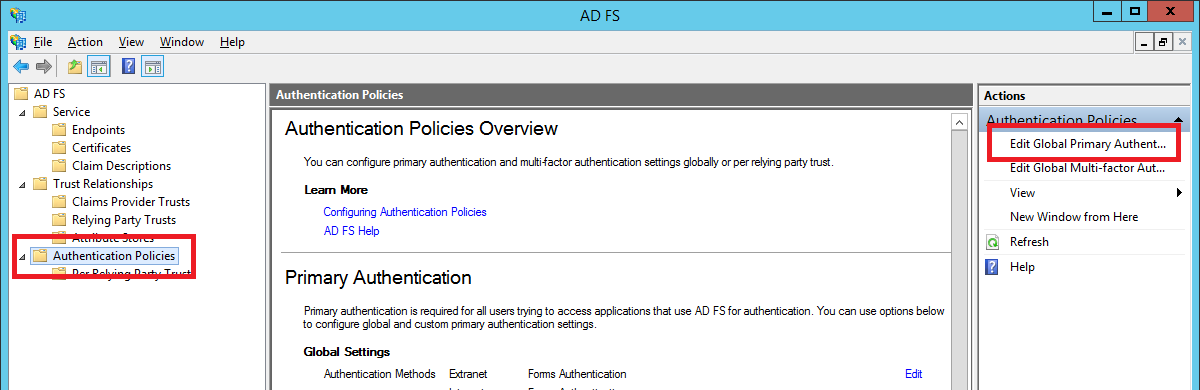Click the green Refresh icon in Actions
This screenshot has height=390, width=1200.
pyautogui.click(x=992, y=242)
